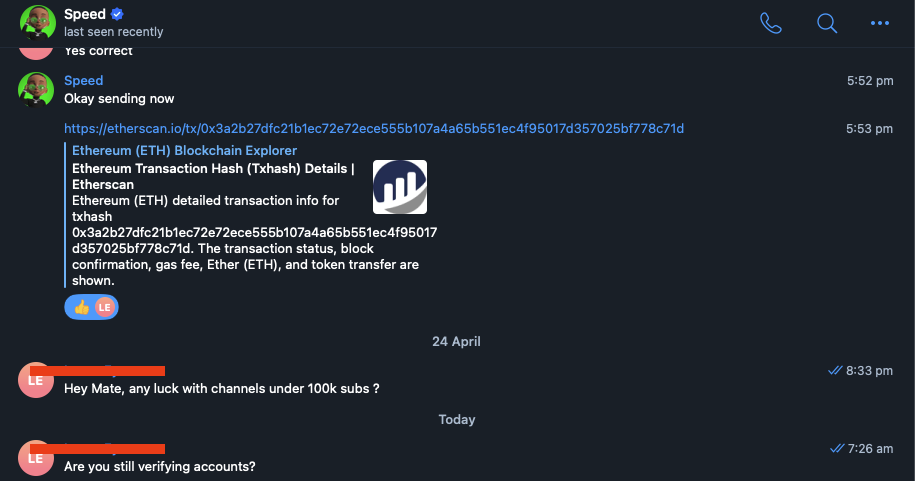Open Speed's profile avatar in header
Viewport: 915px width, 481px height.
[x=37, y=22]
